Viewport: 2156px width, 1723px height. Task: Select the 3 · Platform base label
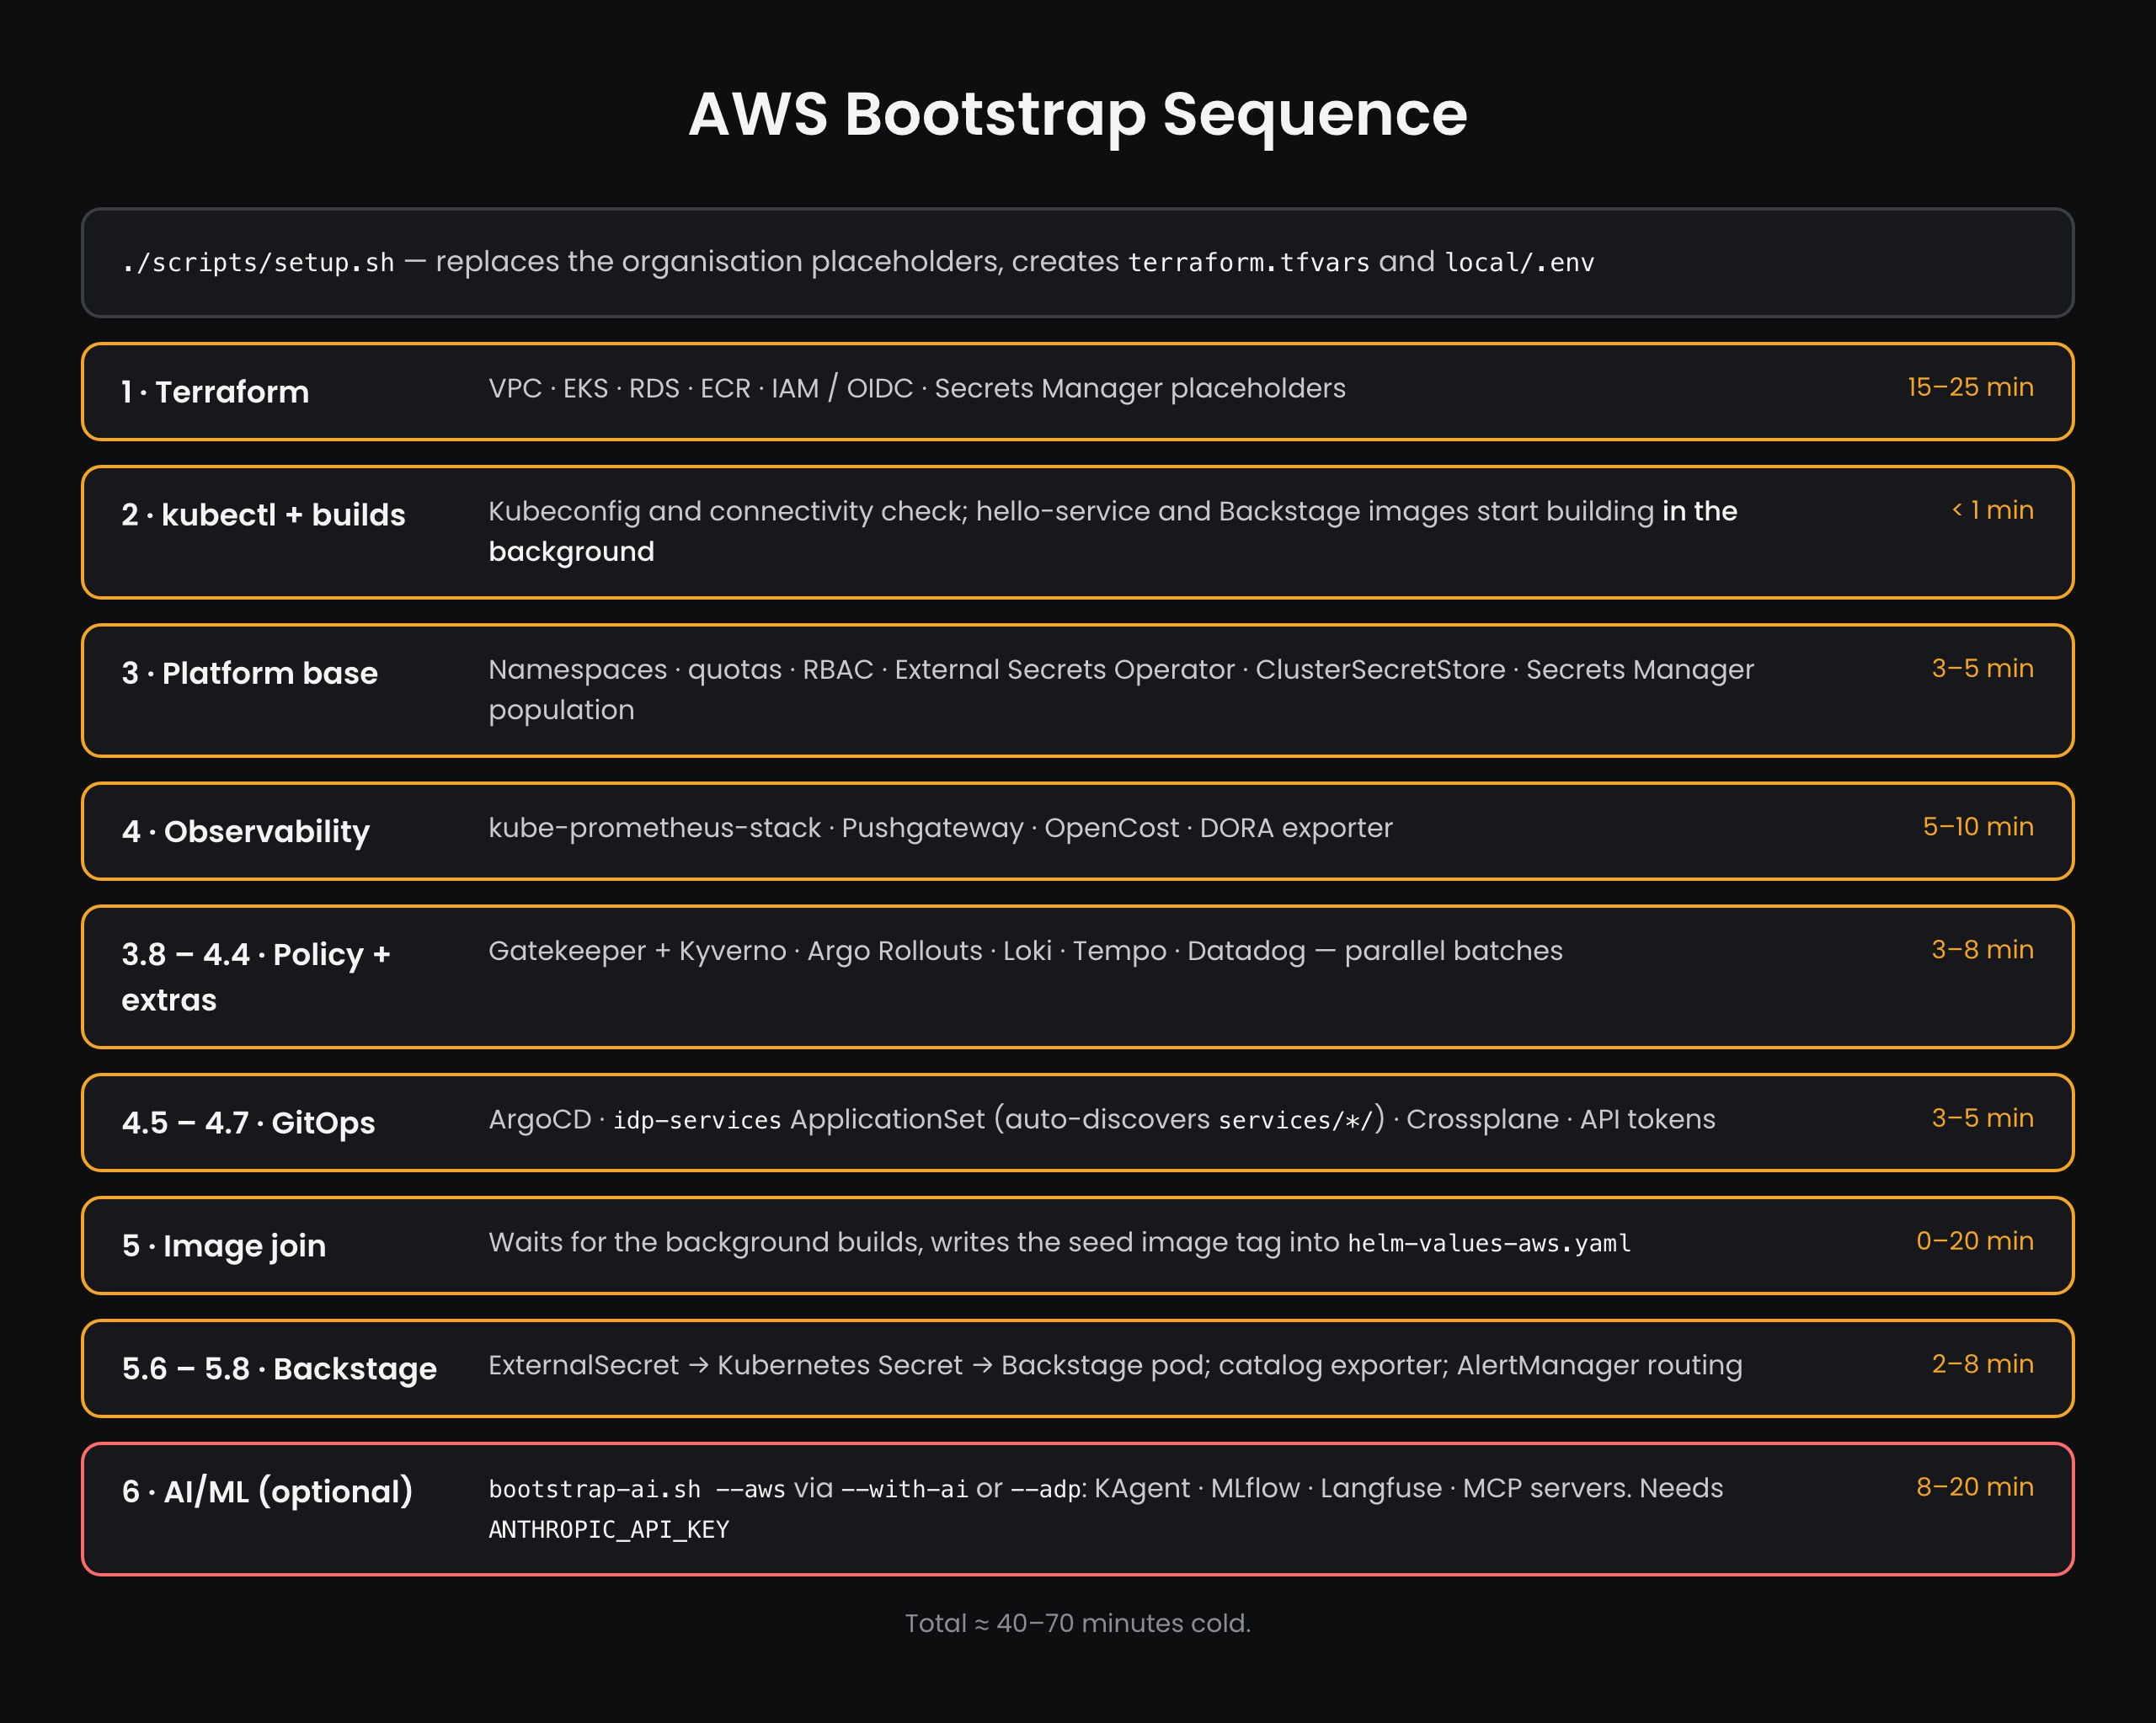coord(249,673)
